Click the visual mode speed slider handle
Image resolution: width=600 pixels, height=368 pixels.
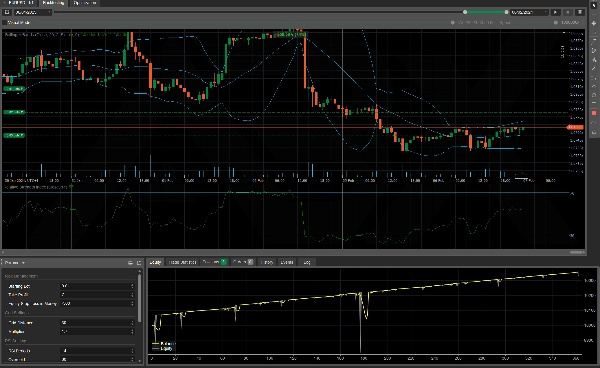453,23
